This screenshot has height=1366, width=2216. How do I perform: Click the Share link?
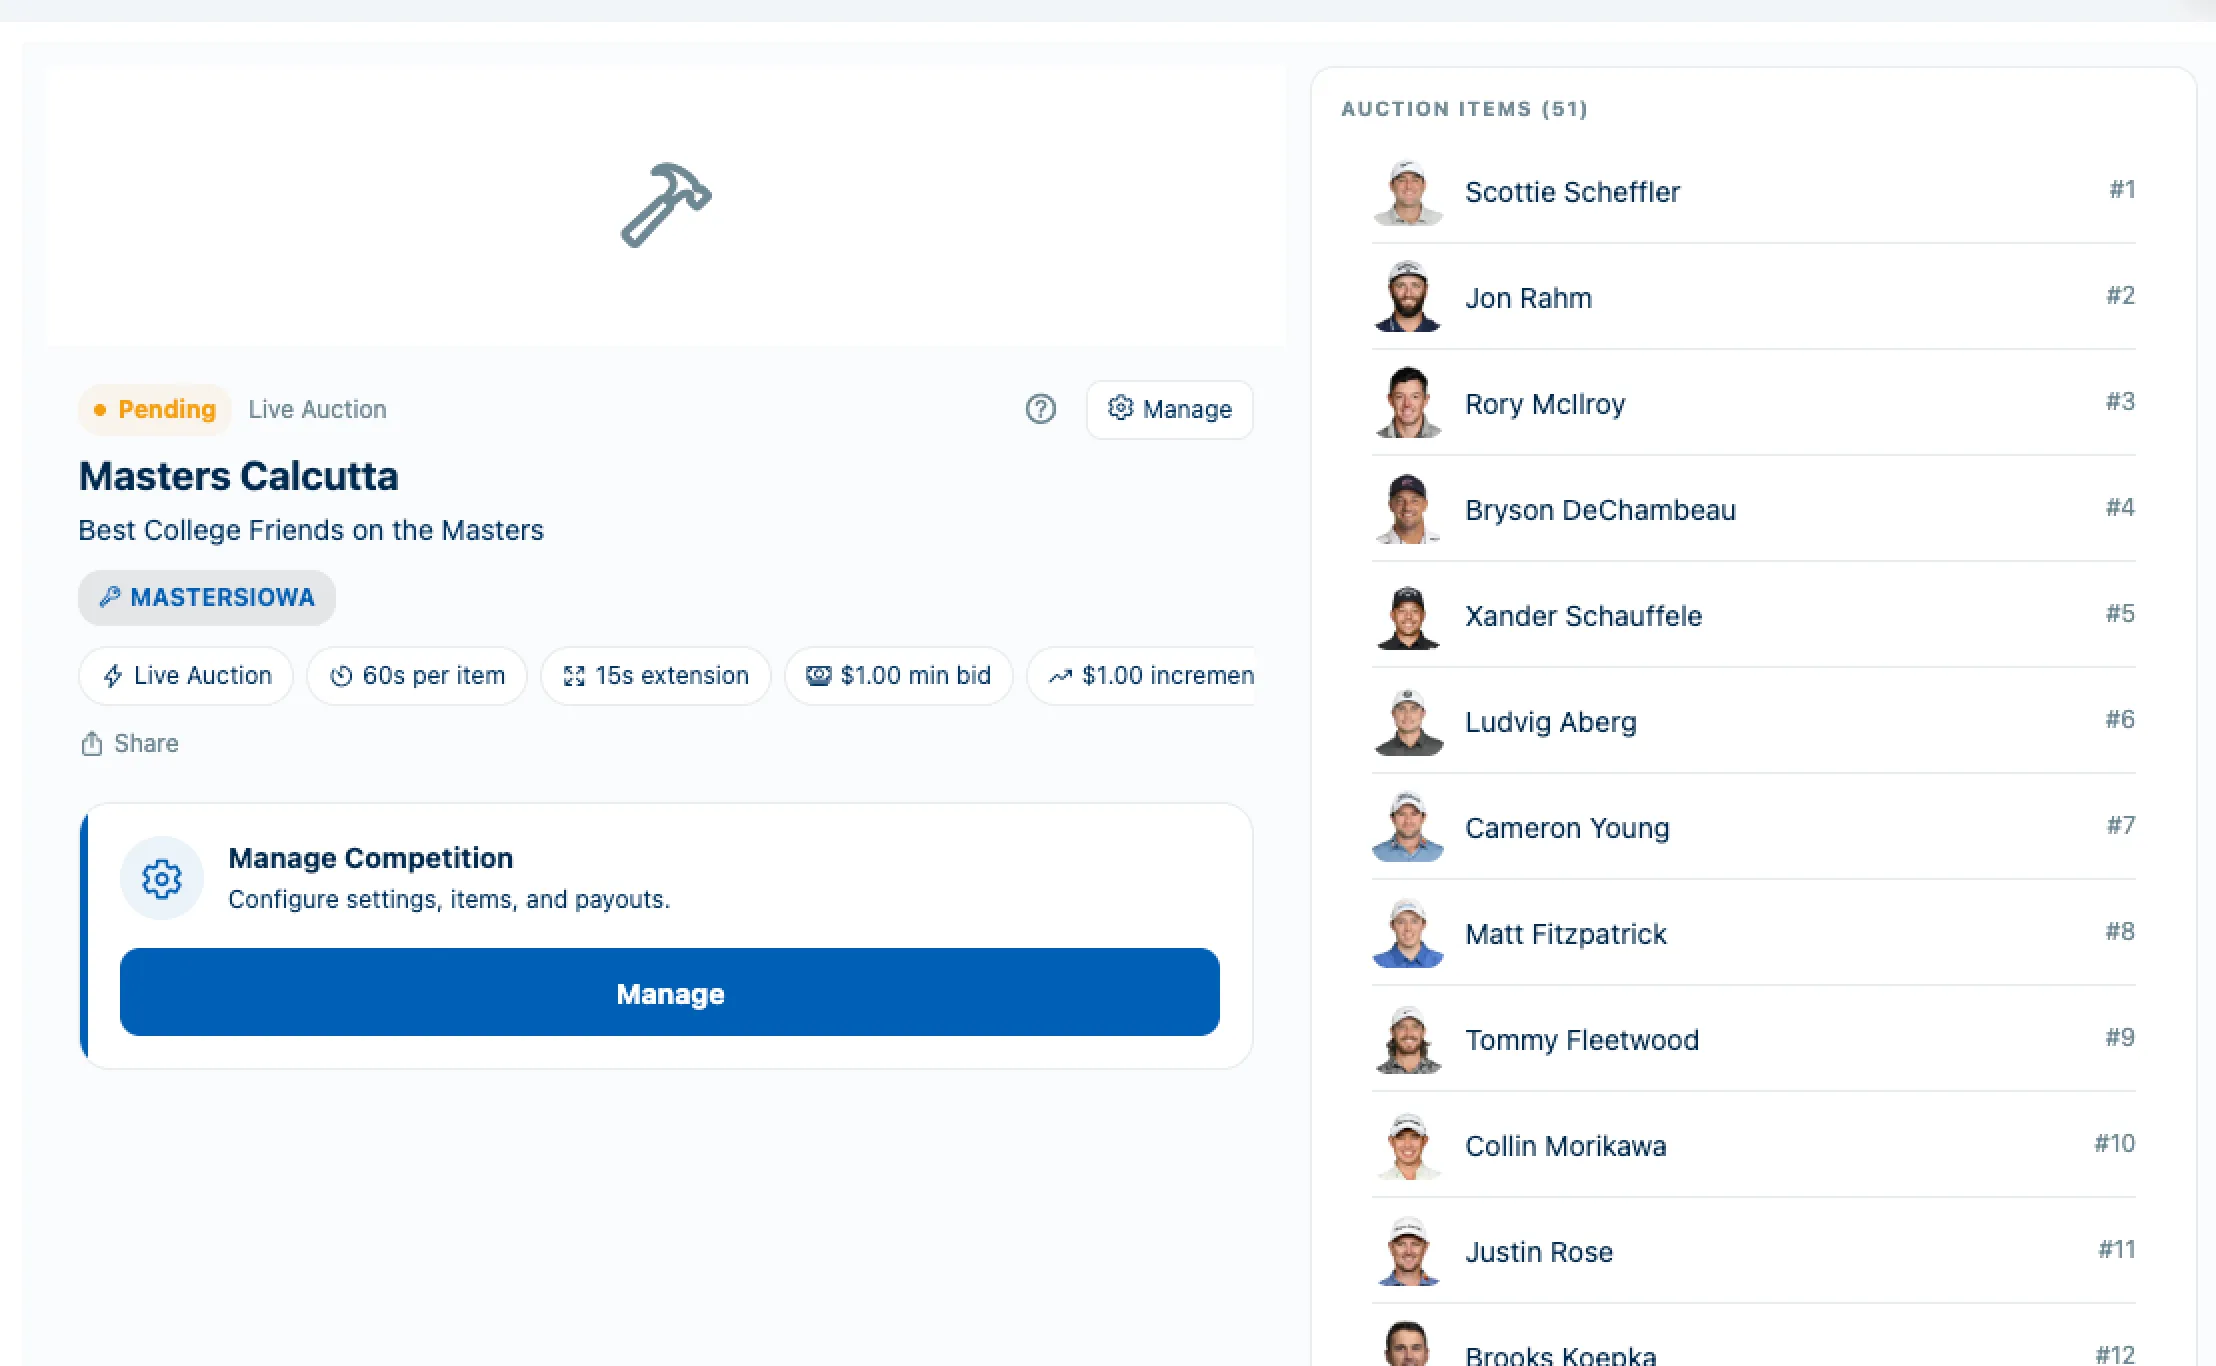click(x=130, y=743)
